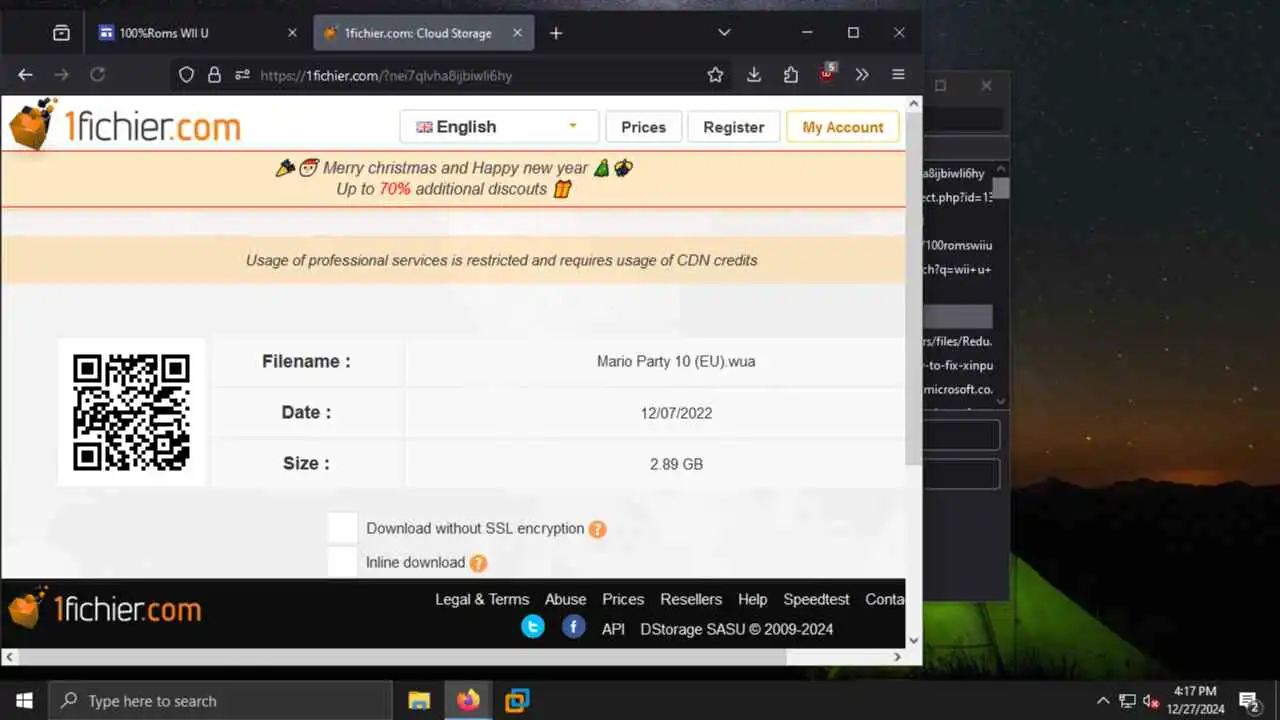Close the 1fichier.com Cloud Storage tab

pos(516,33)
